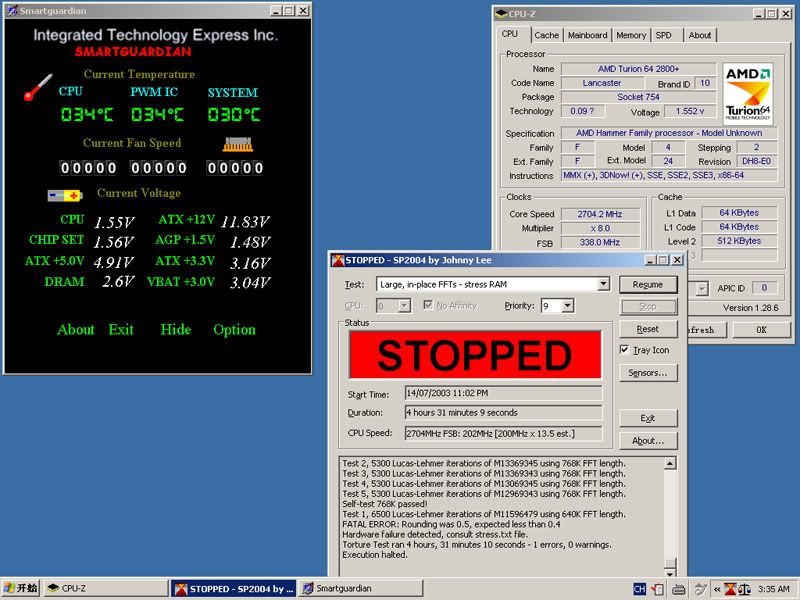Click the scales tray icon

click(x=744, y=589)
